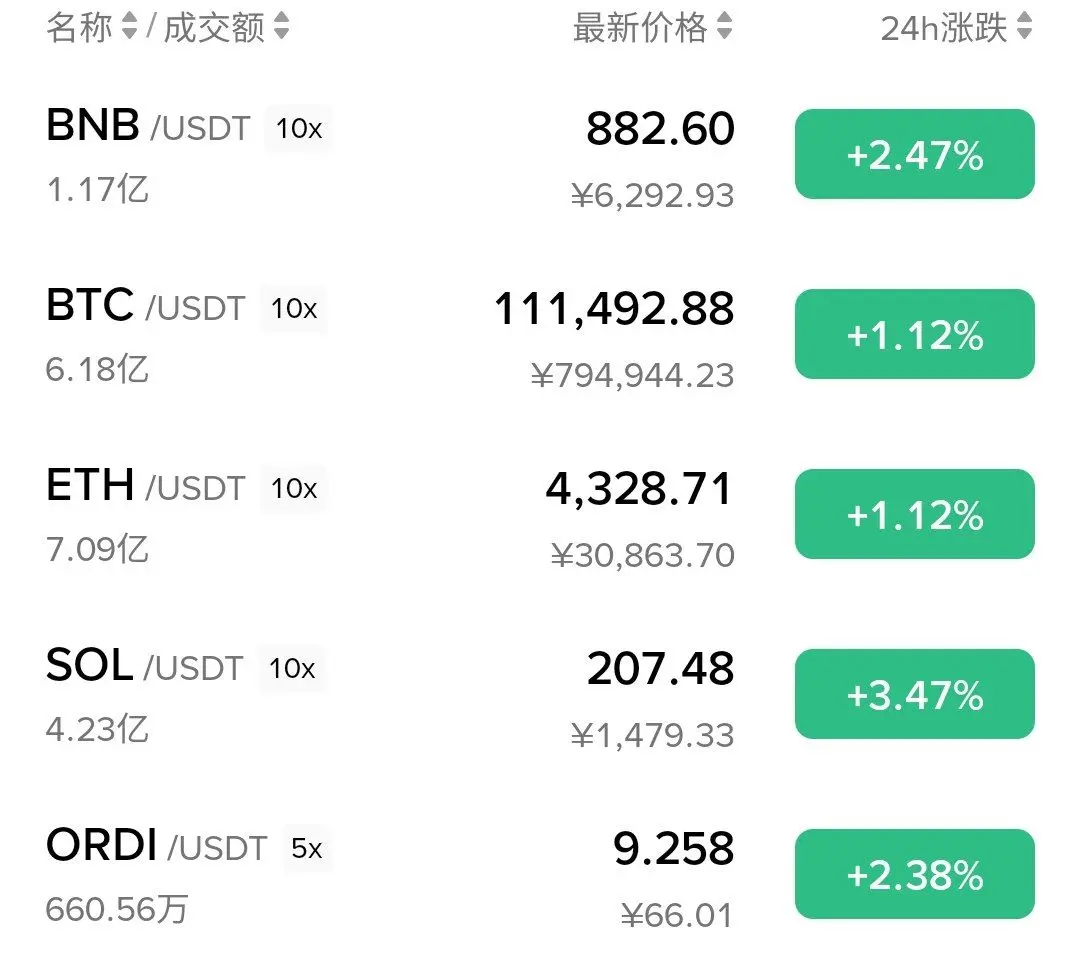Image resolution: width=1080 pixels, height=977 pixels.
Task: Click the 名称 column header
Action: [79, 28]
